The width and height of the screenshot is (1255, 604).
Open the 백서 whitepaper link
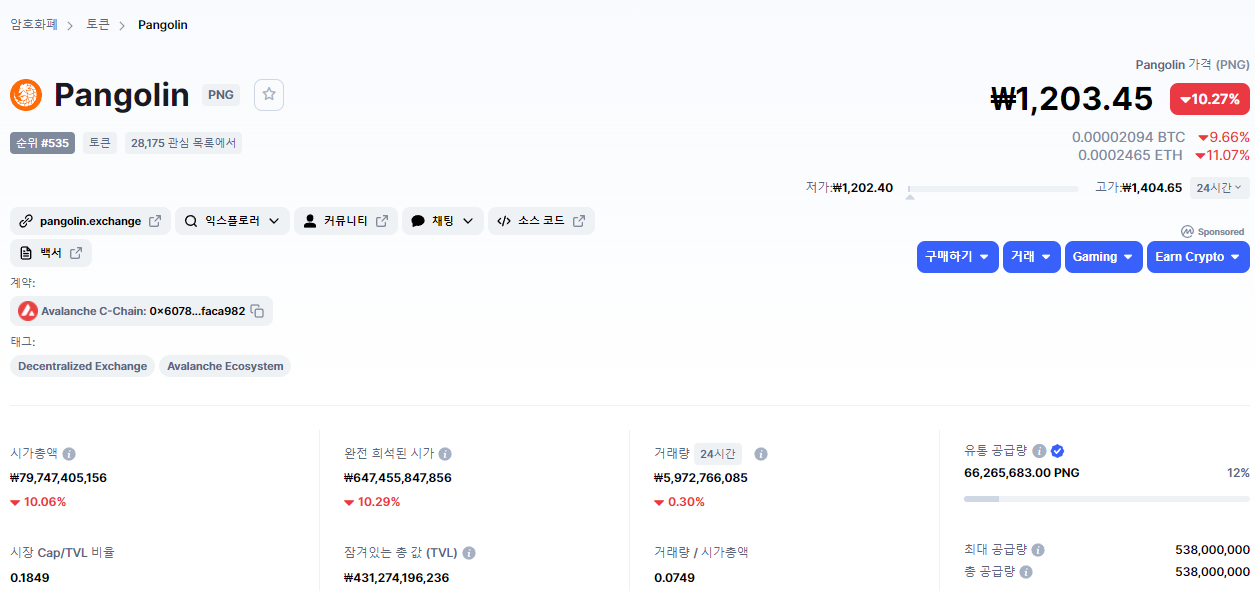pyautogui.click(x=51, y=254)
